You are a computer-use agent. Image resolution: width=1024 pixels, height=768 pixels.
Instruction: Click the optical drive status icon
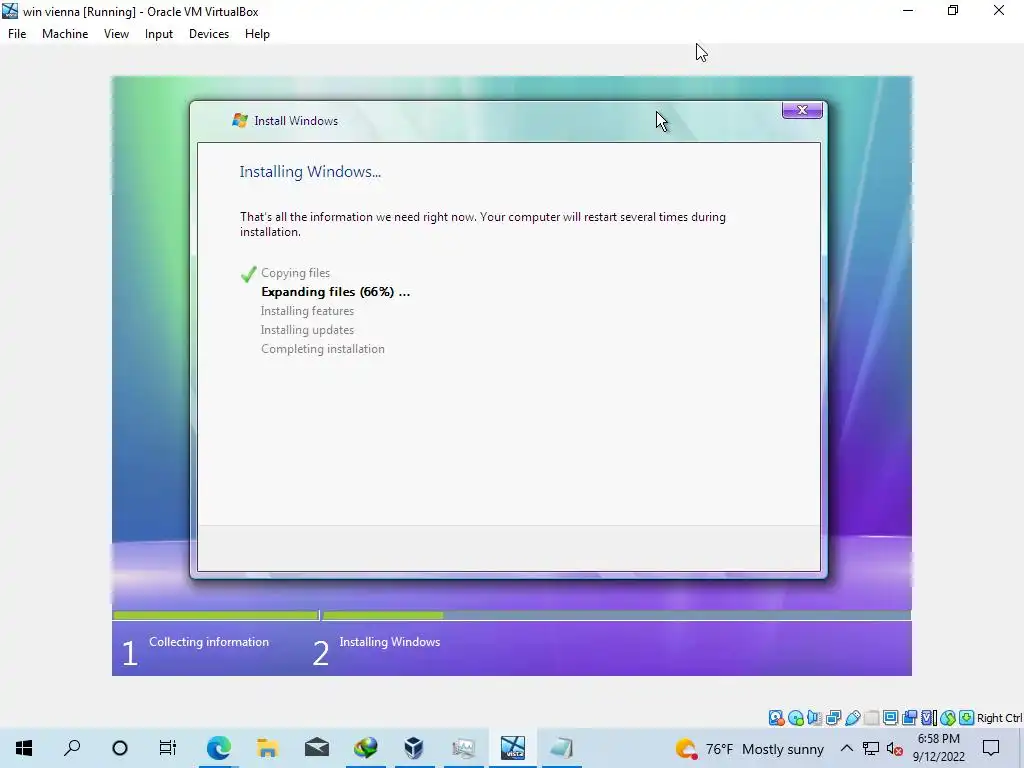[795, 718]
